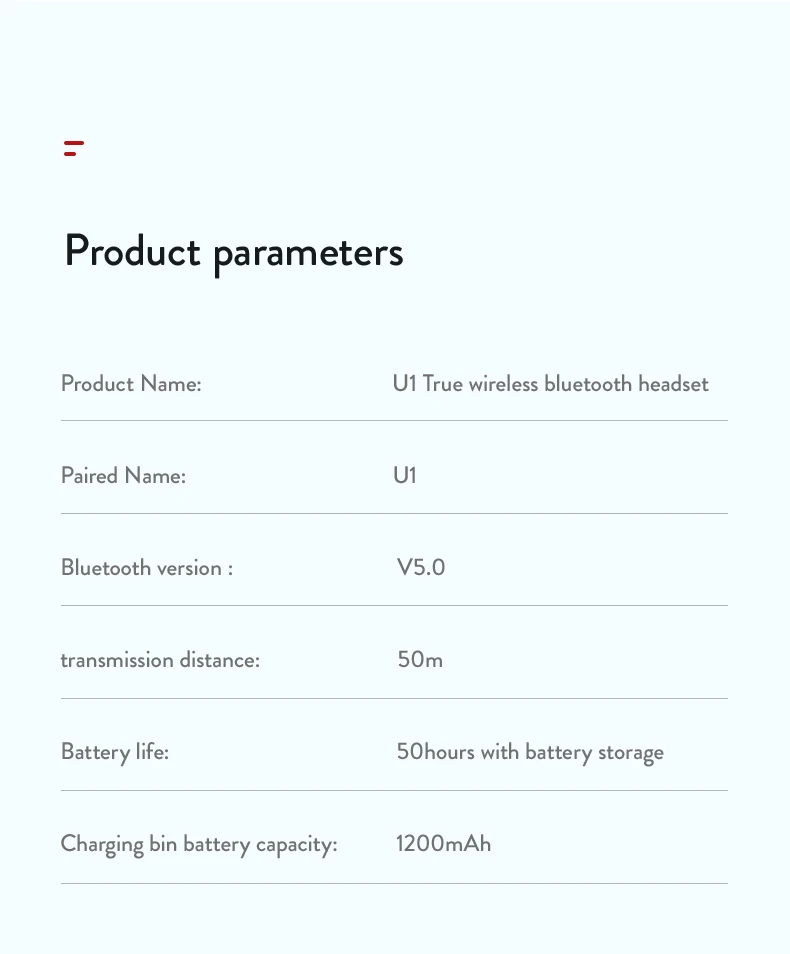This screenshot has width=790, height=954.
Task: Select the transmission distance label
Action: pos(160,660)
